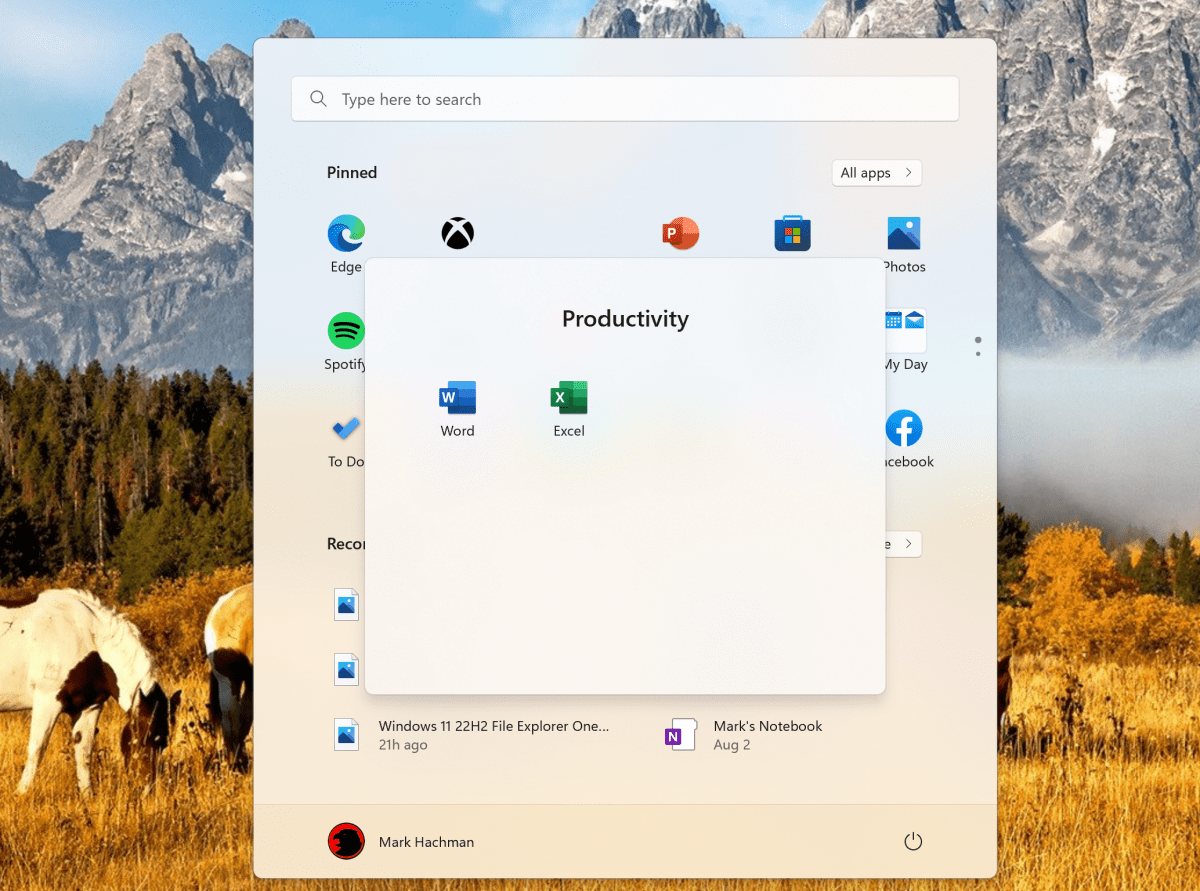The height and width of the screenshot is (891, 1200).
Task: Click the image file icon beside Windows 11 22H2
Action: [x=346, y=735]
